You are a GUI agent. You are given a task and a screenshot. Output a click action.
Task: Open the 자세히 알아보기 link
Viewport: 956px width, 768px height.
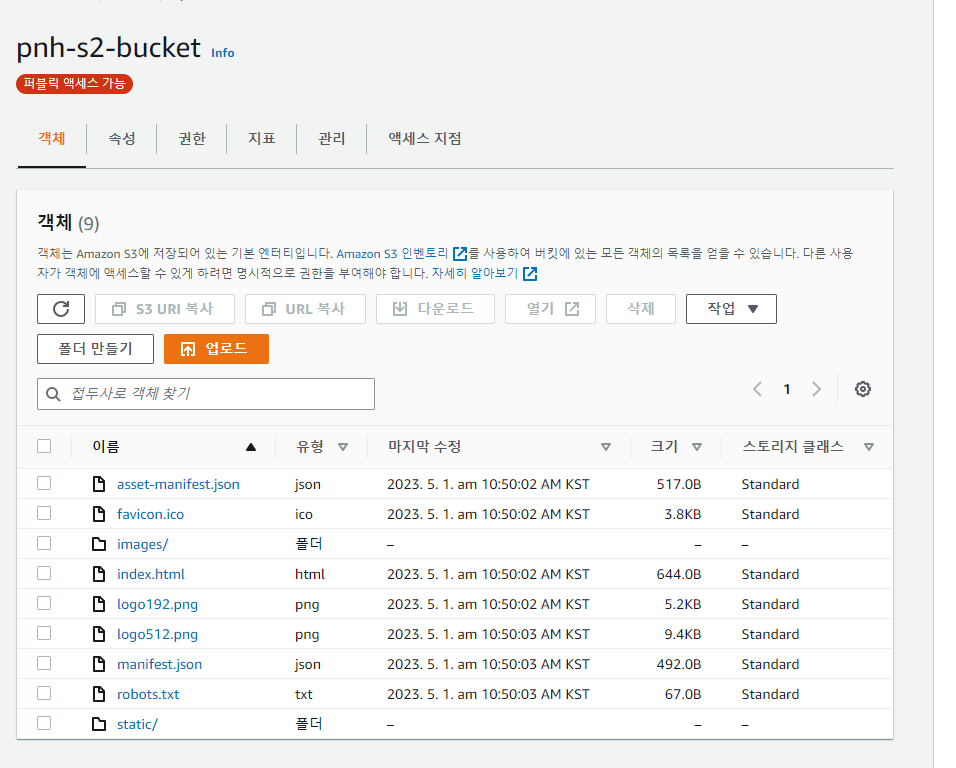[x=475, y=274]
